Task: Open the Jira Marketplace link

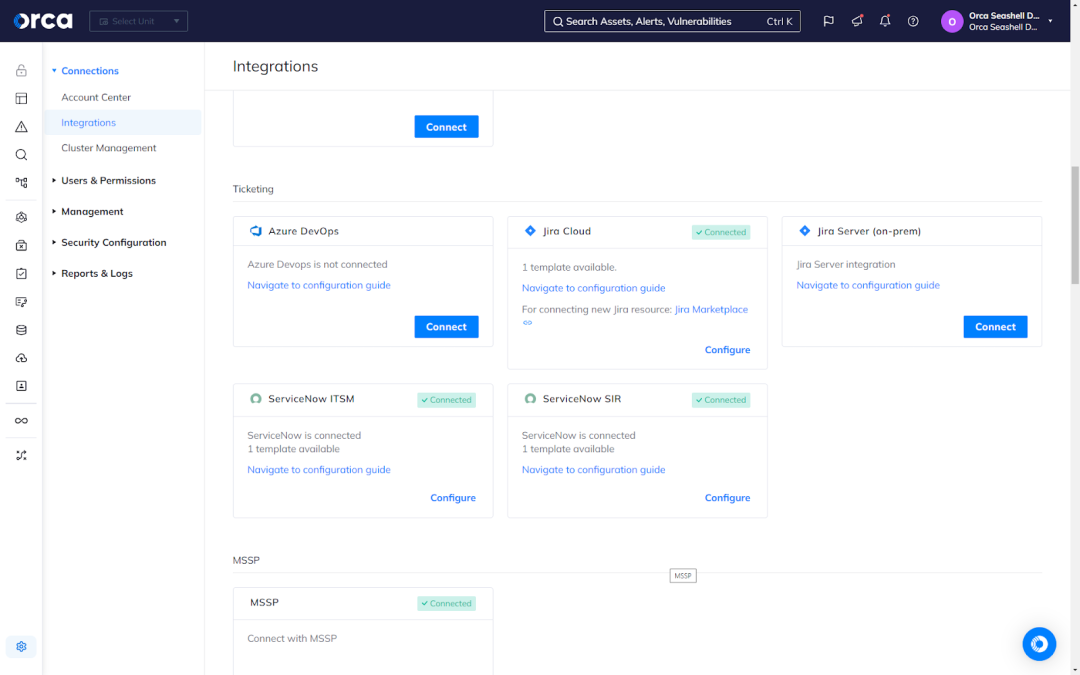Action: pos(712,309)
